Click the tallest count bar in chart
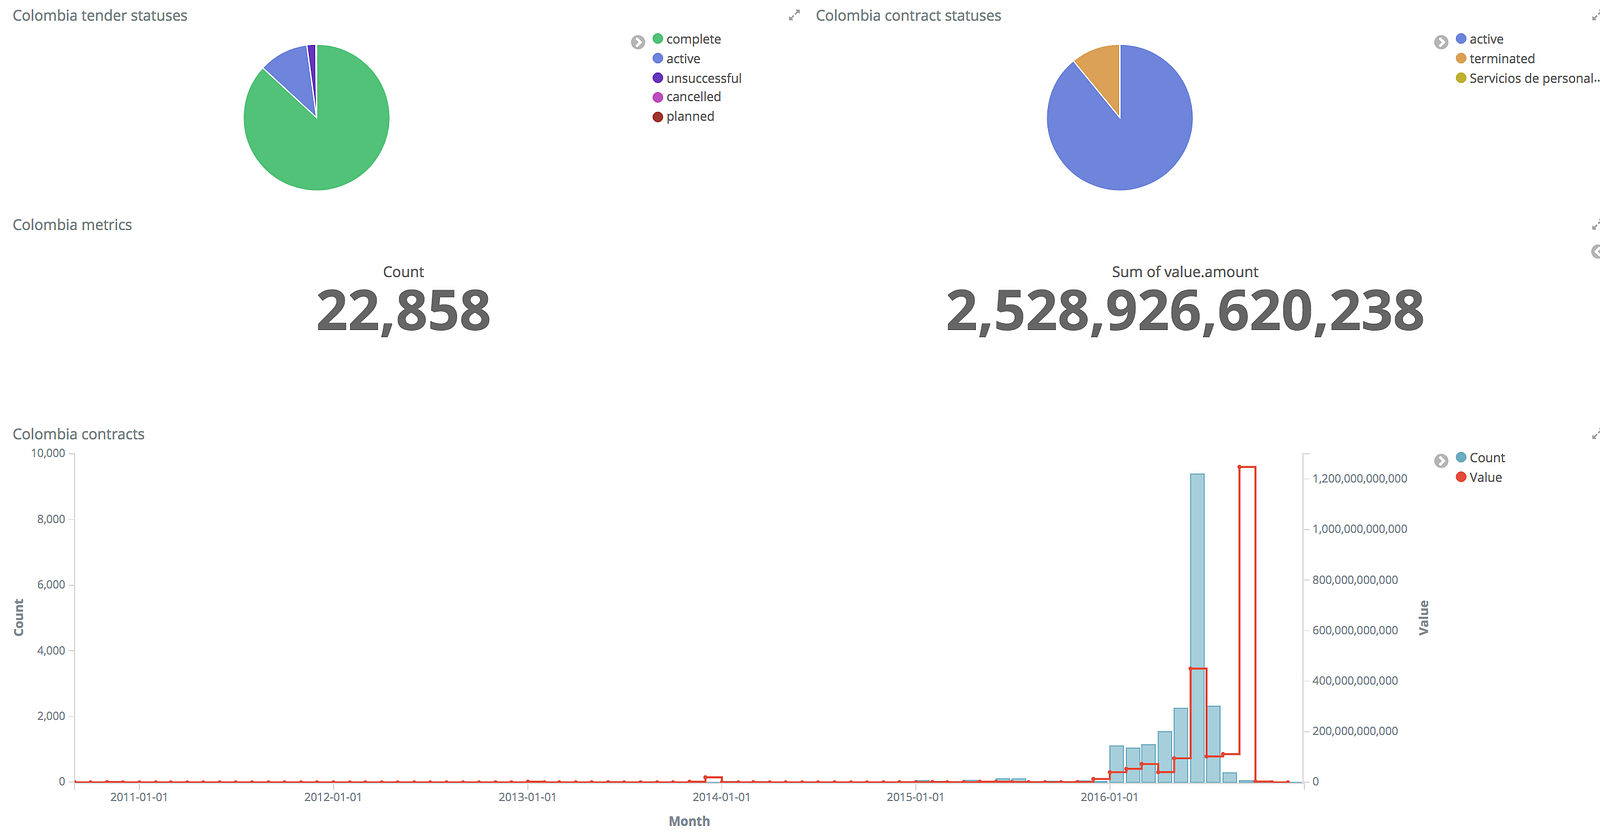1600x833 pixels. point(1197,628)
